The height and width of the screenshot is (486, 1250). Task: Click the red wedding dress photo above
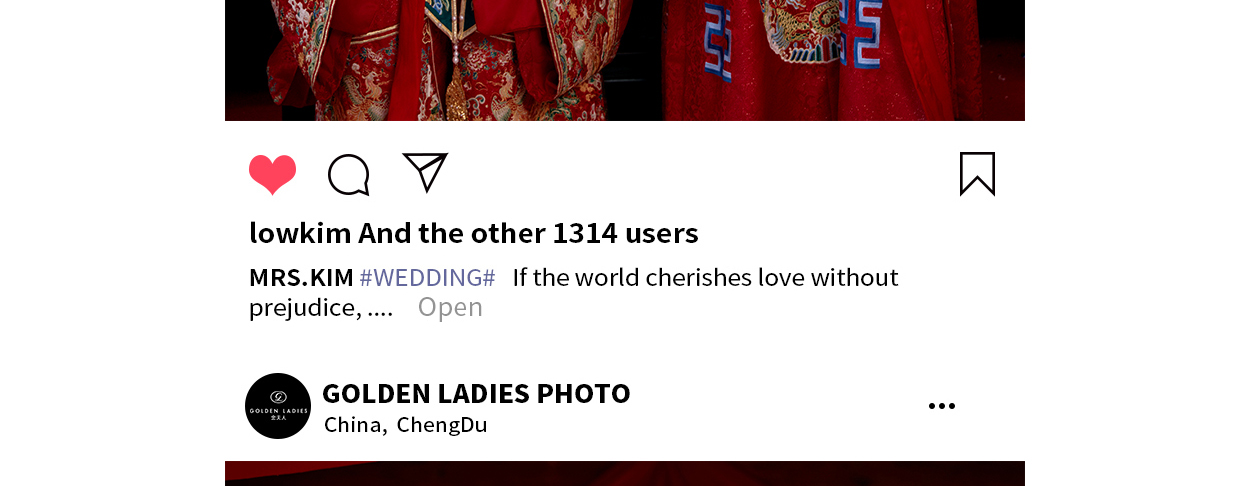[x=625, y=60]
